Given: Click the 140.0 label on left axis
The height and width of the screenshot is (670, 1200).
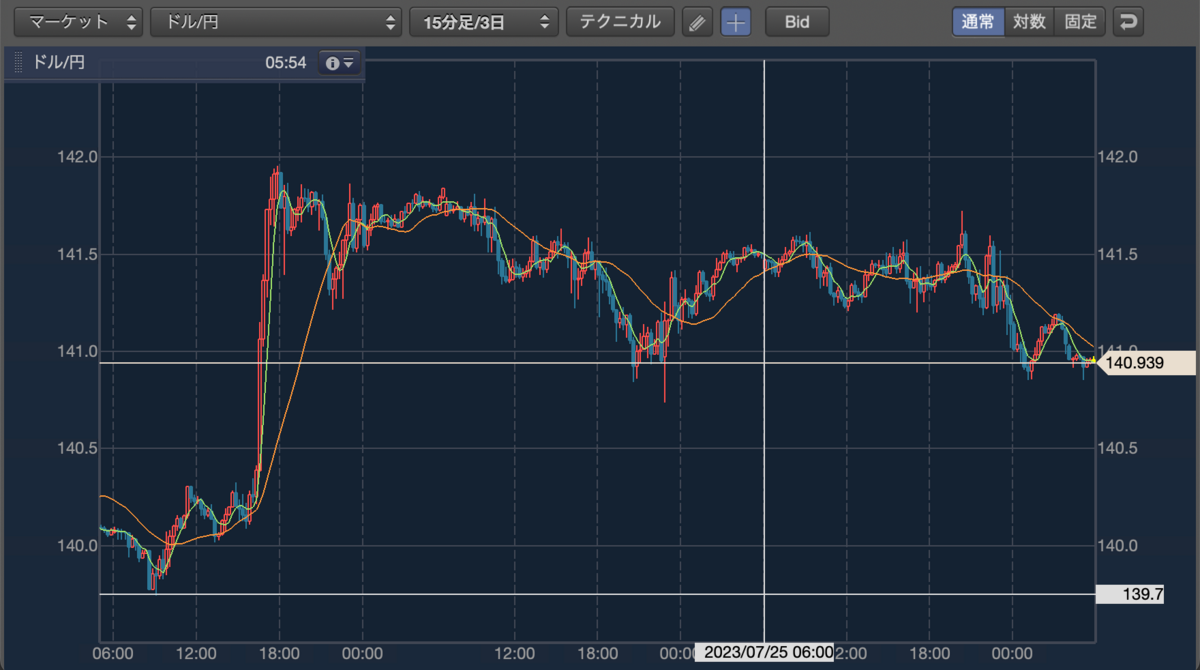Looking at the screenshot, I should tap(78, 545).
